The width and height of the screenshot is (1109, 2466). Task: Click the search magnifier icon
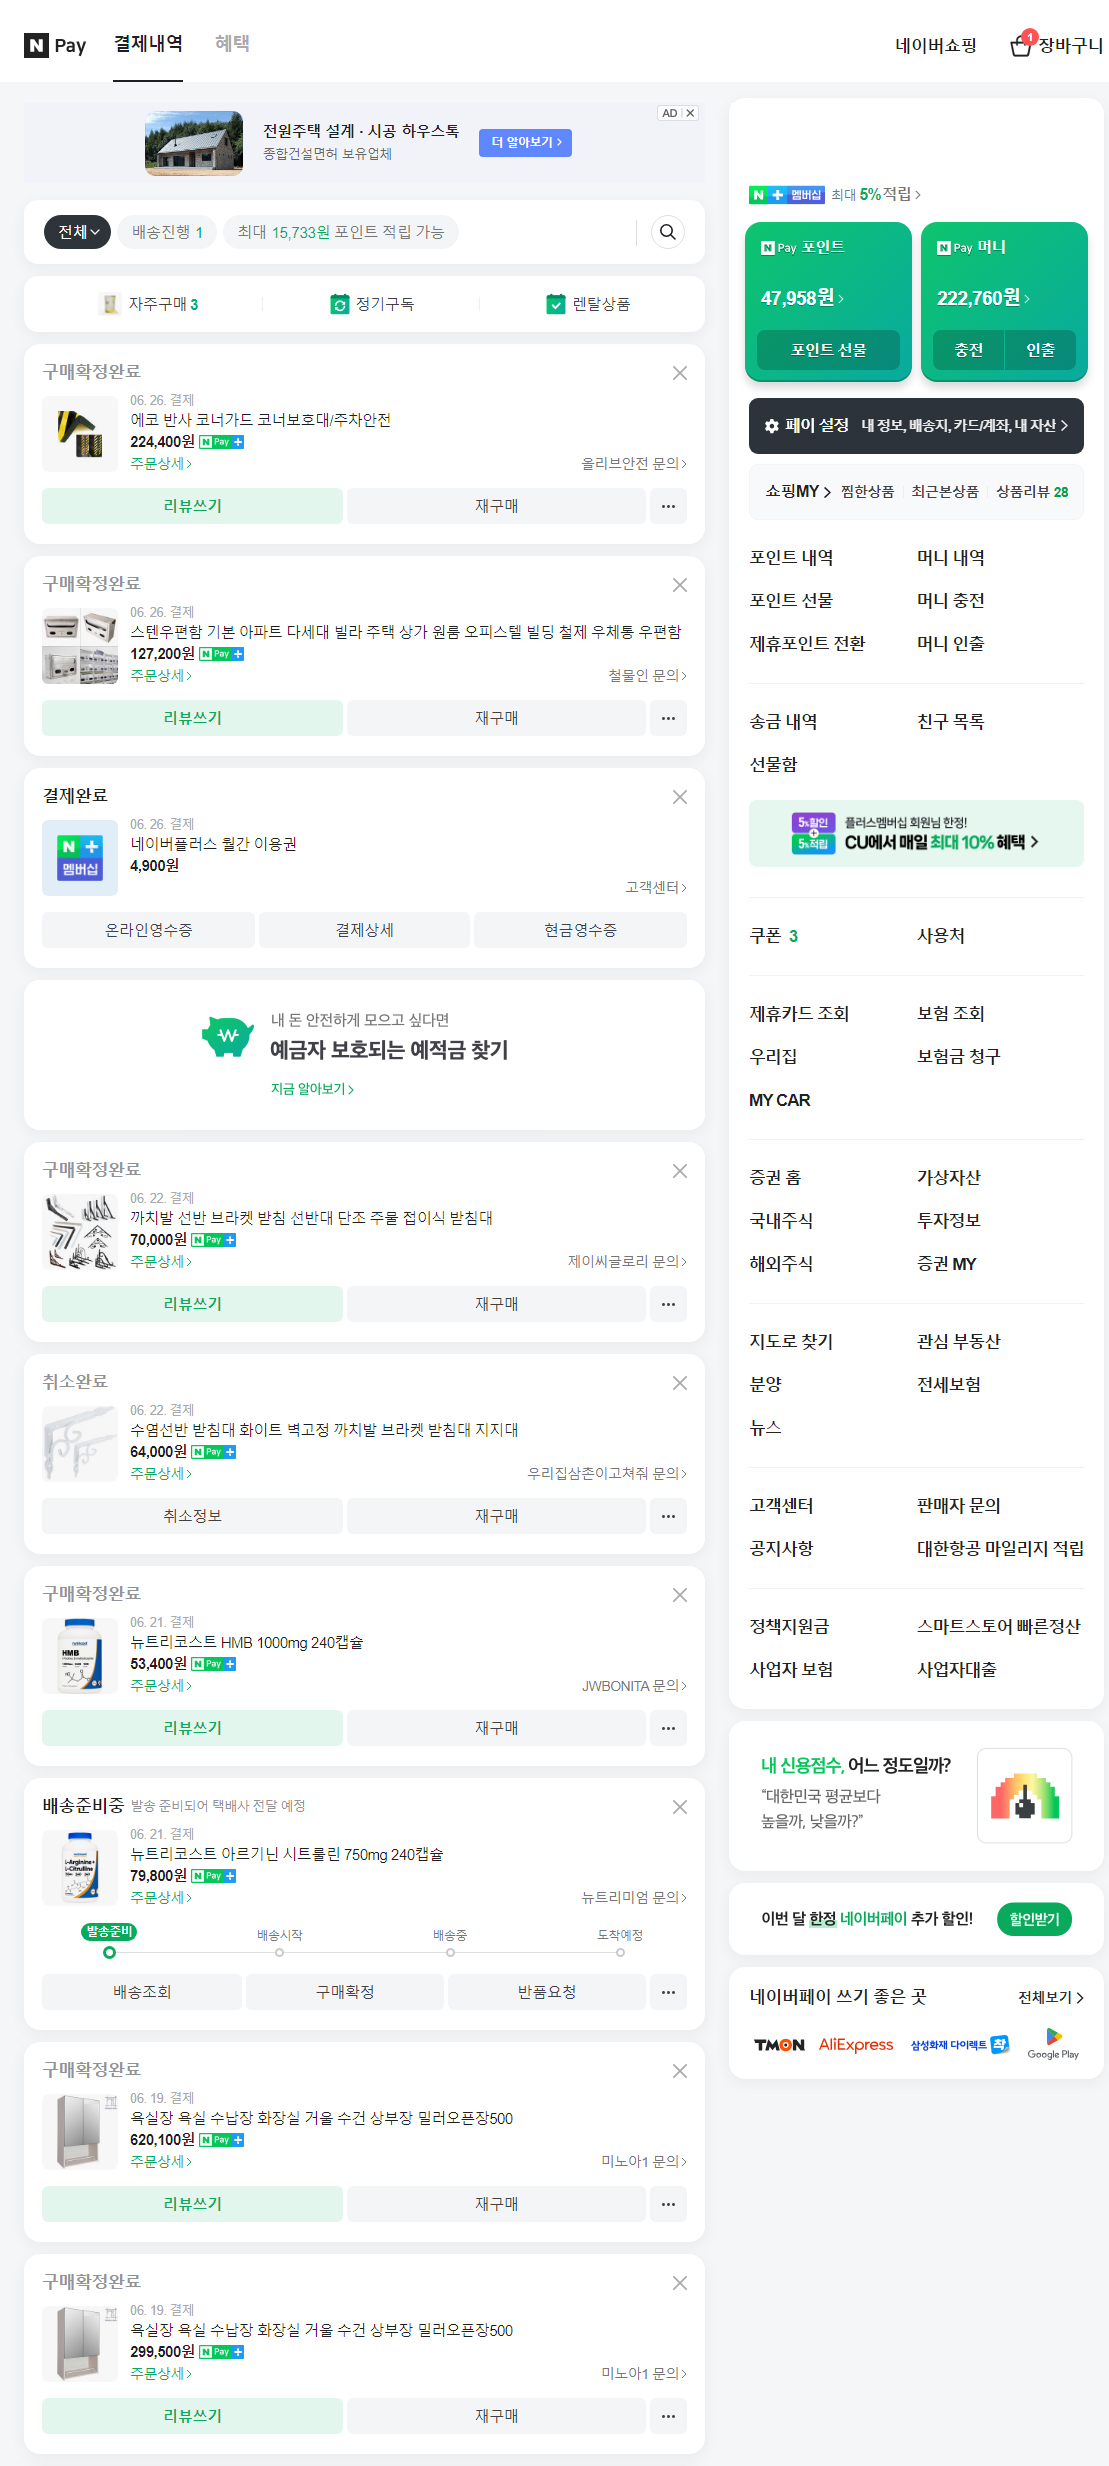point(668,232)
